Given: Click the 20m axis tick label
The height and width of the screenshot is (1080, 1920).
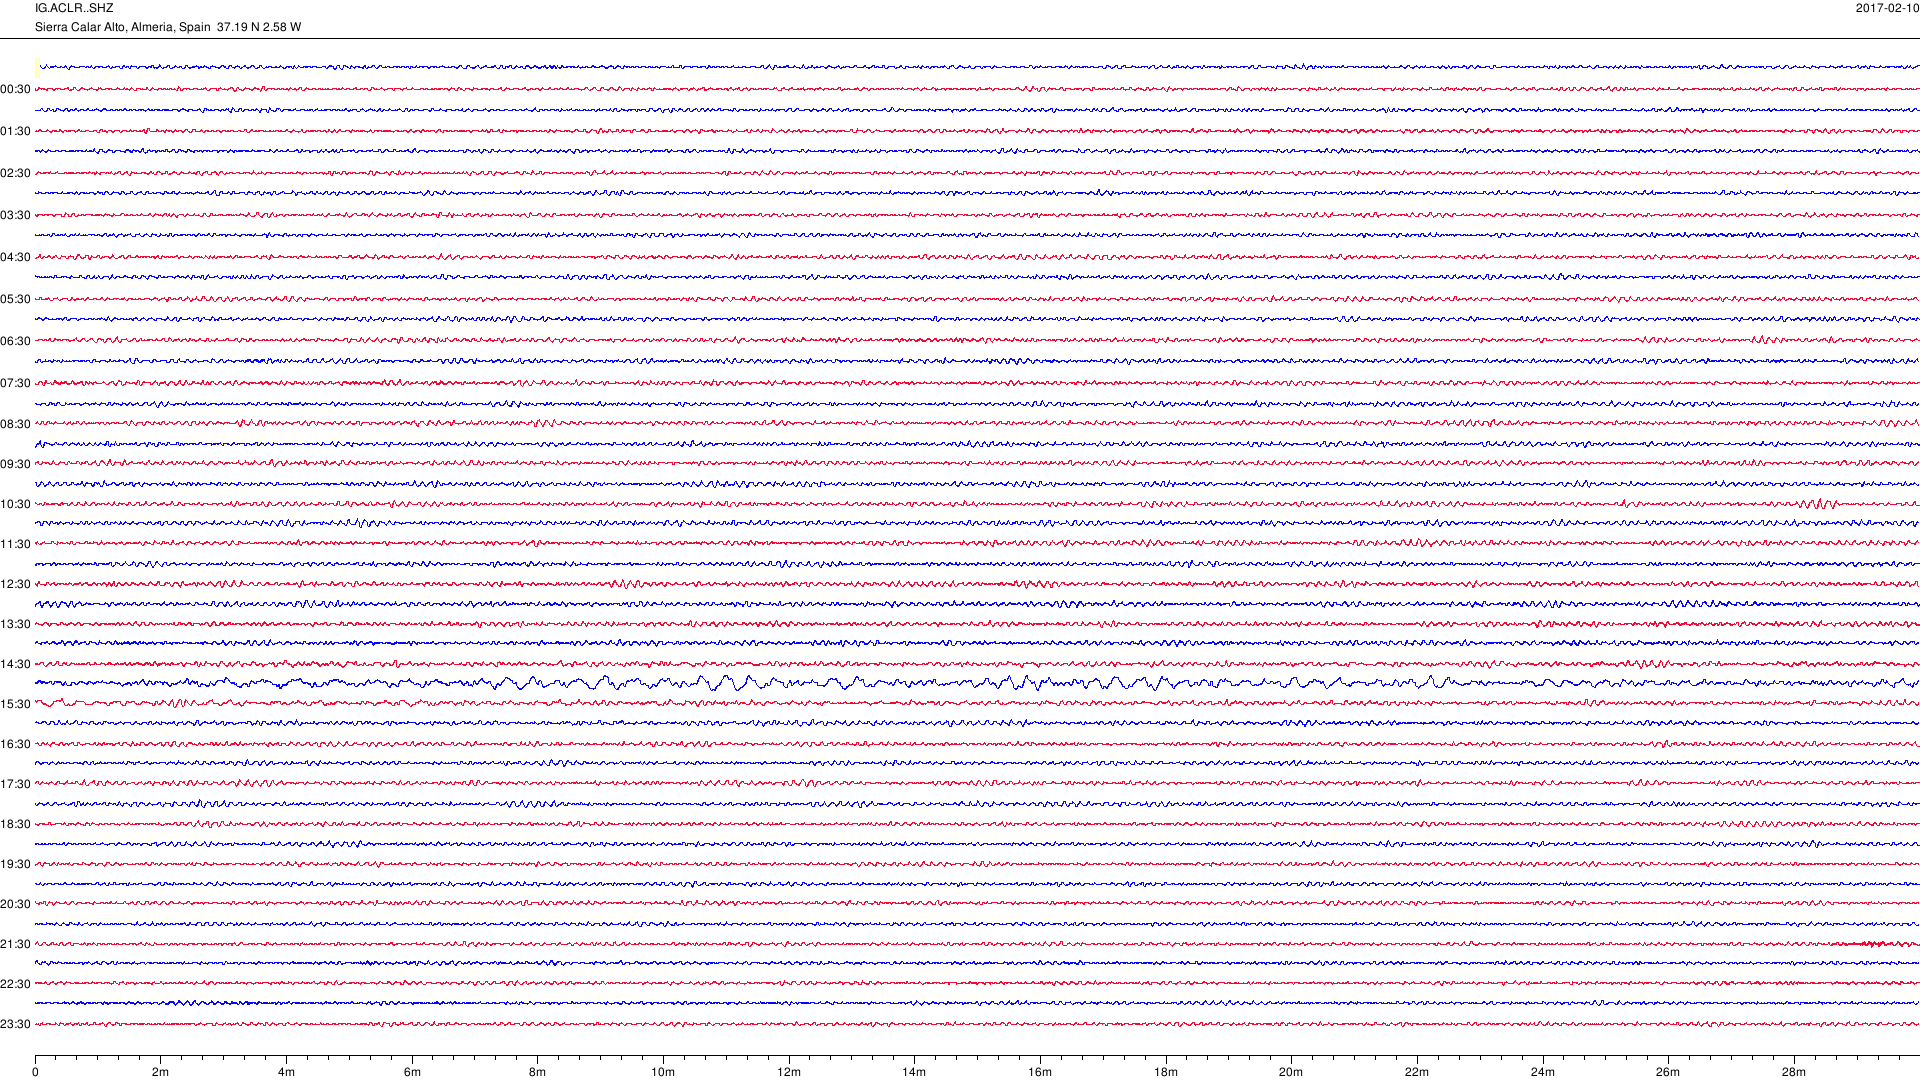Looking at the screenshot, I should pos(1291,1072).
